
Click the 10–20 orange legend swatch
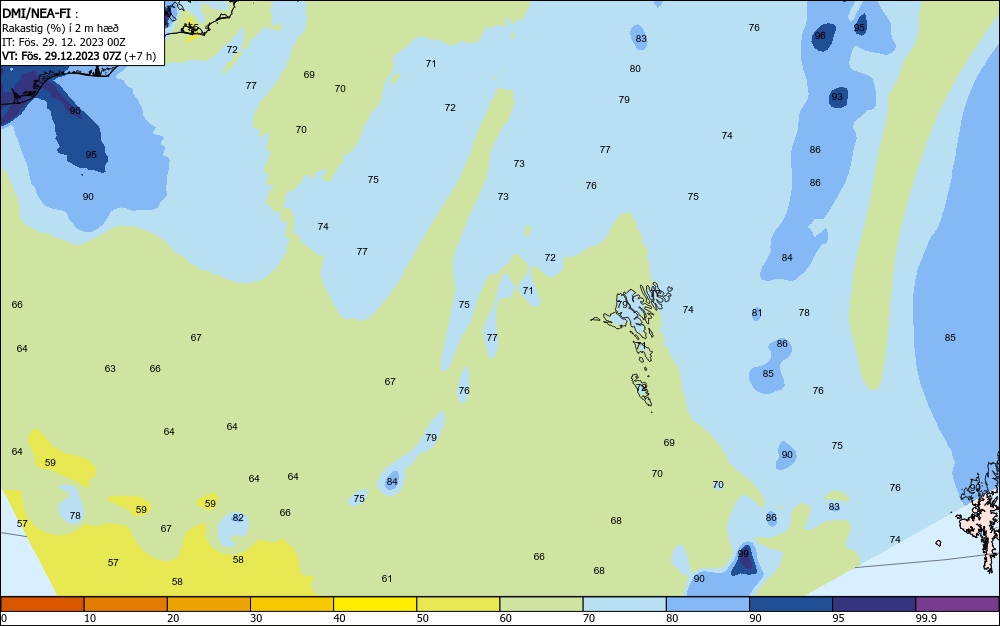click(x=126, y=604)
